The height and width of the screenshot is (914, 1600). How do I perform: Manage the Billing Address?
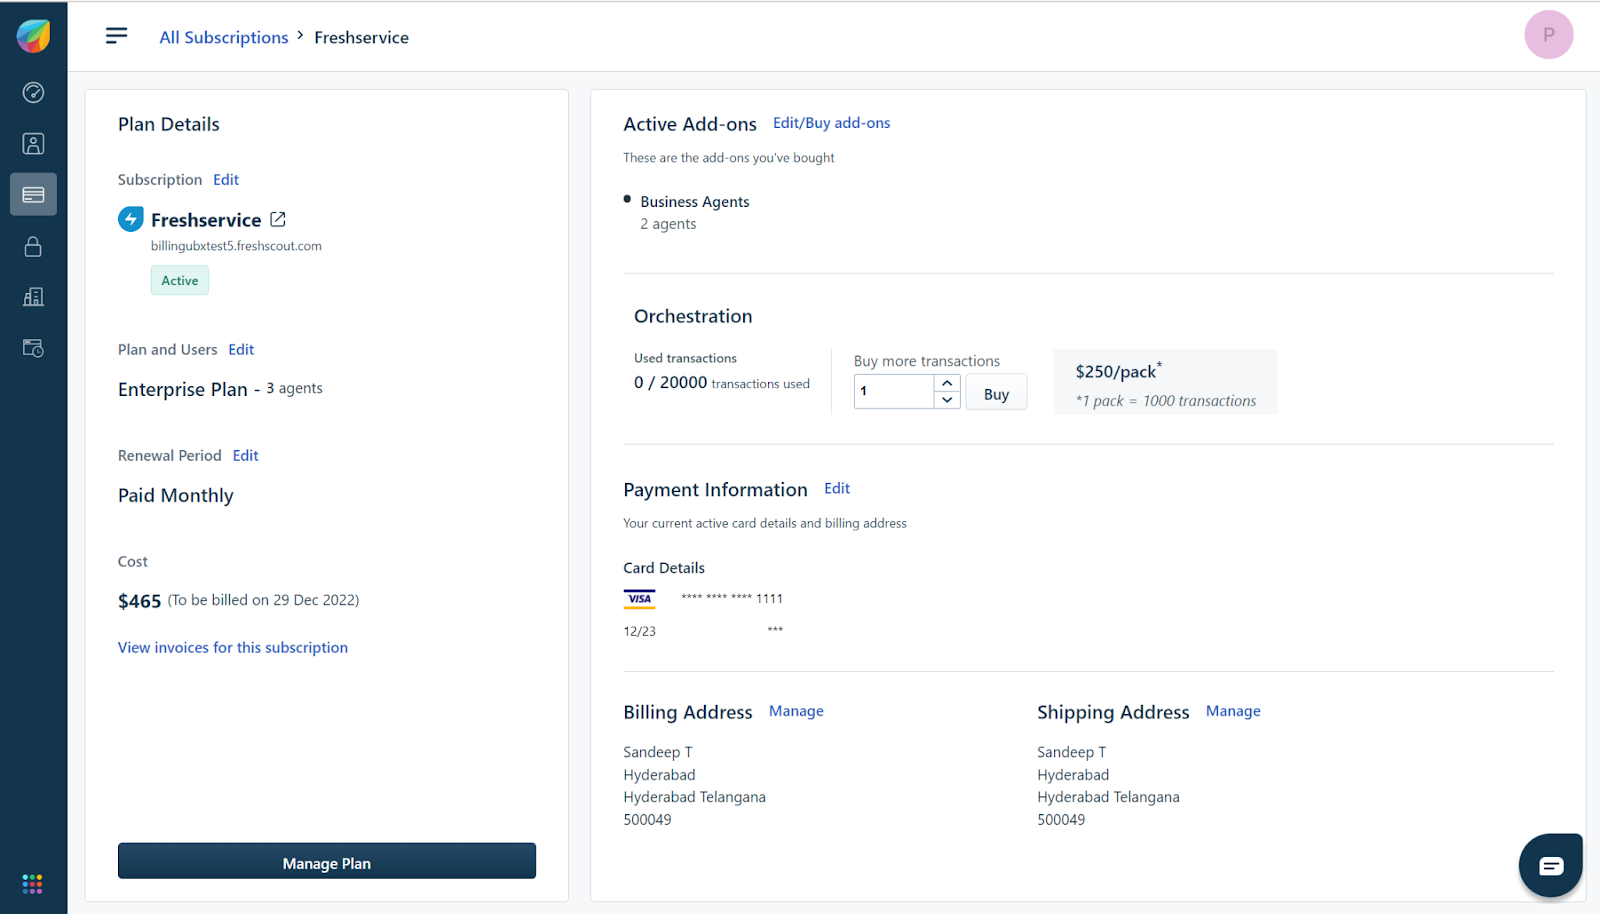coord(796,711)
